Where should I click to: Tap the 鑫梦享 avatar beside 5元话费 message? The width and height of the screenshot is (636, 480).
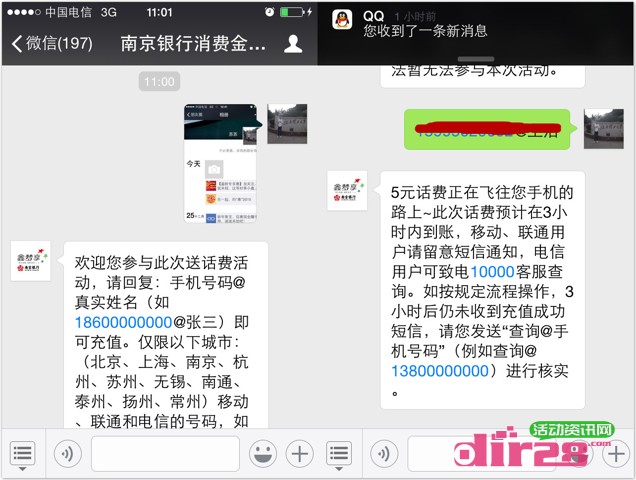point(347,191)
